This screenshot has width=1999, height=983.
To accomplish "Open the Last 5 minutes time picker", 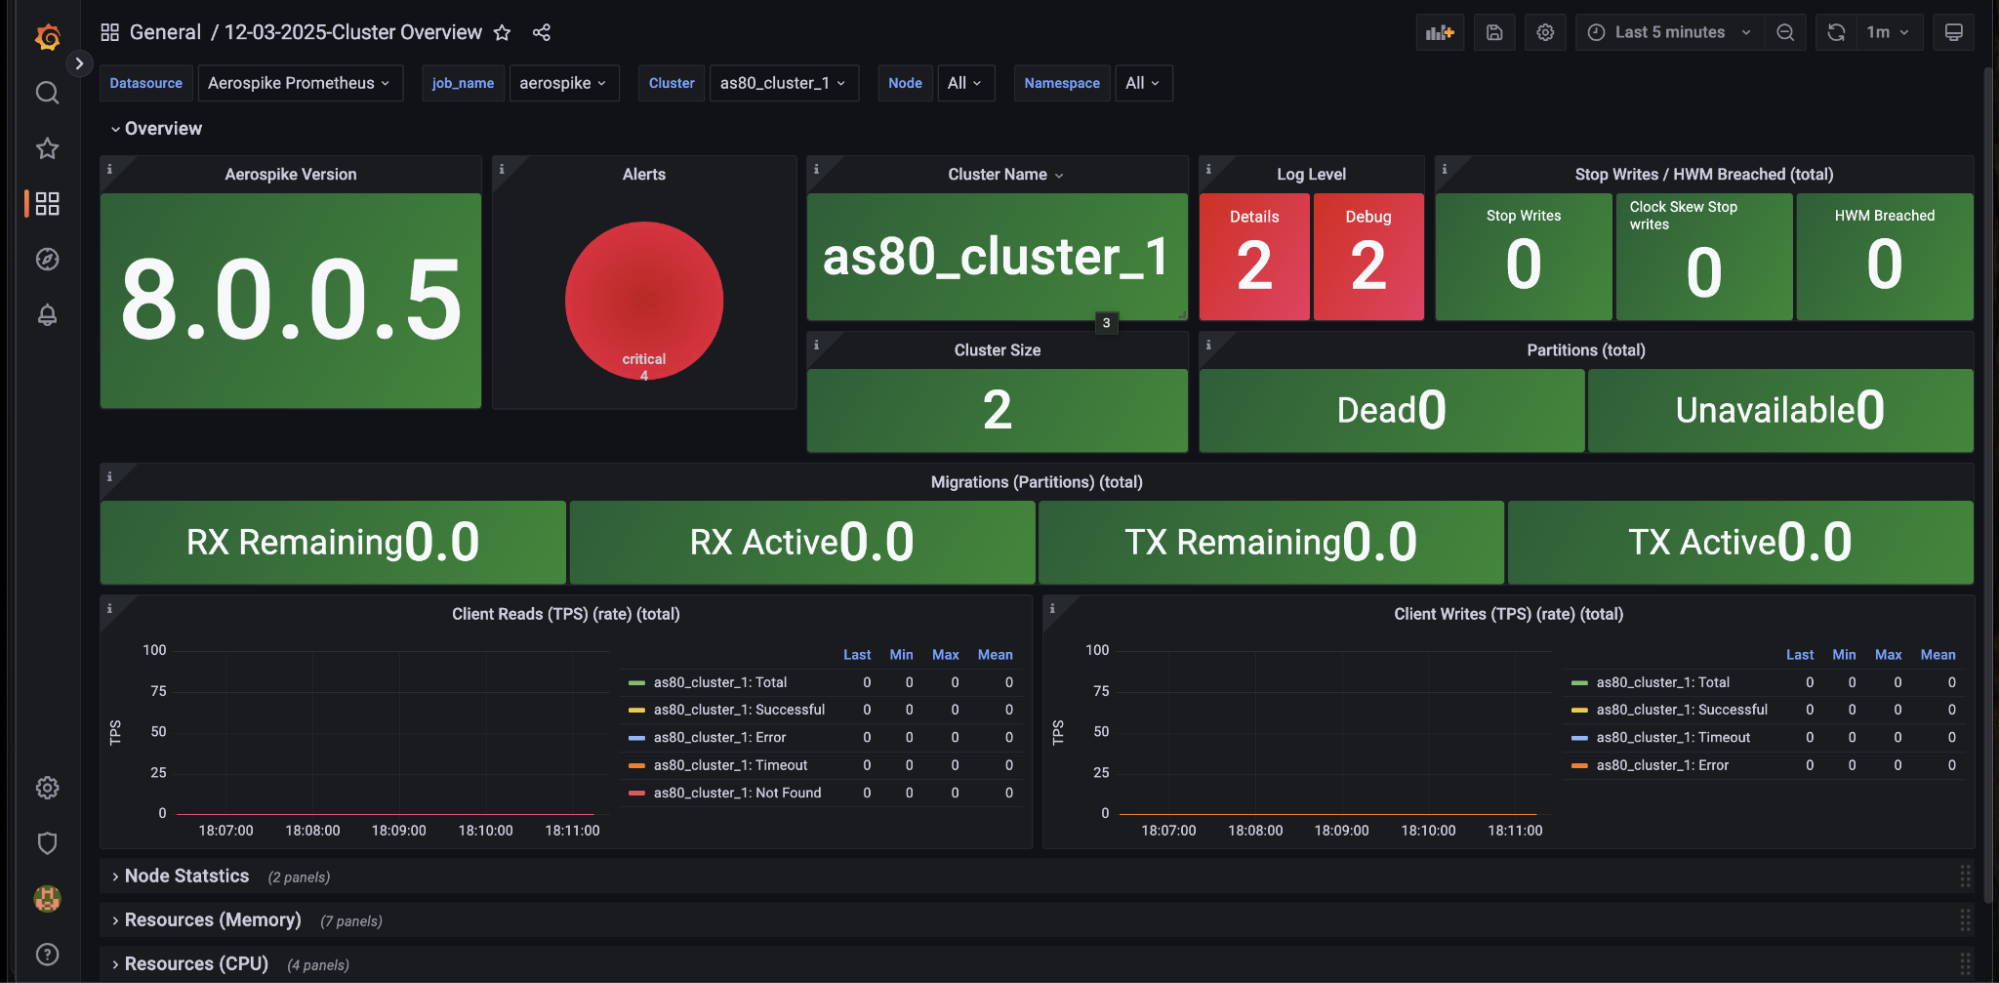I will [1670, 32].
